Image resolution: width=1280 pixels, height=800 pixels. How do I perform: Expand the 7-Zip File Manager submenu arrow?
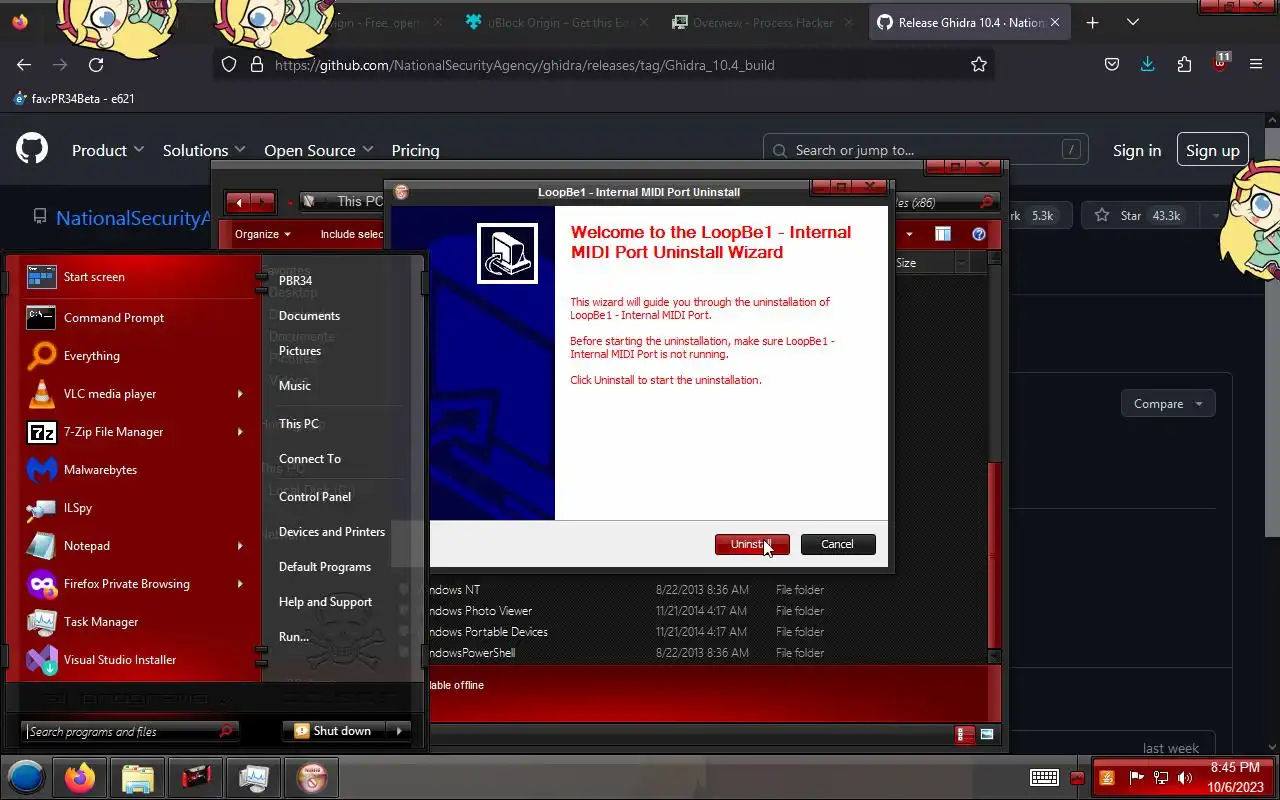click(240, 432)
